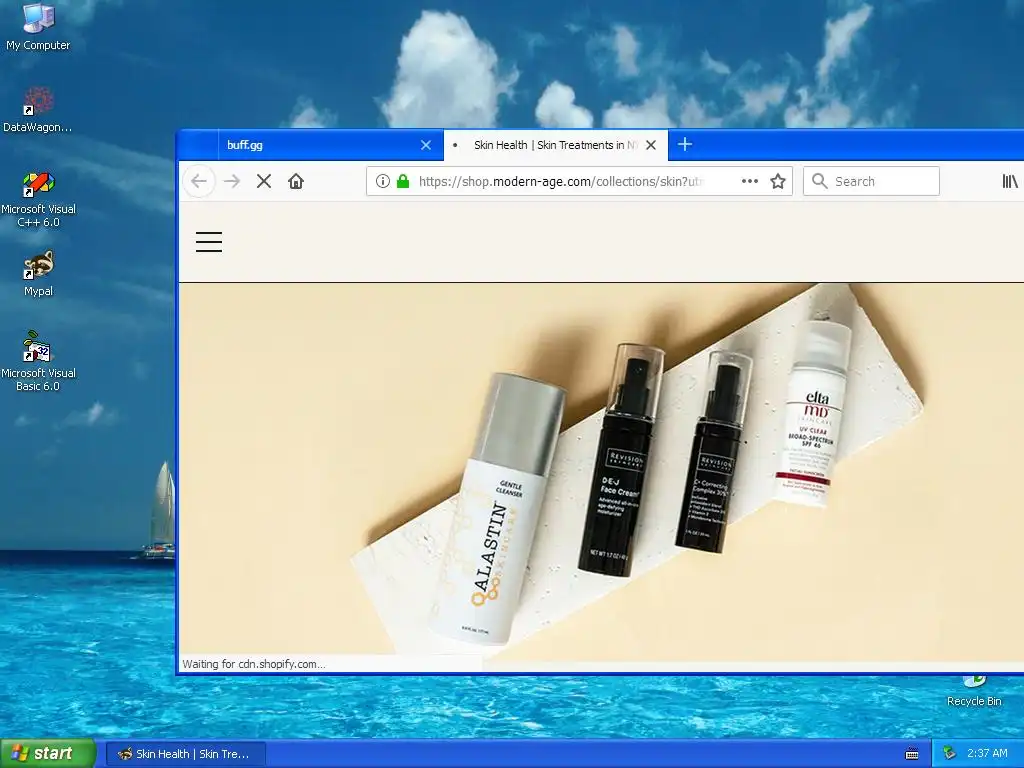This screenshot has height=768, width=1024.
Task: Click the network tray icon by clock
Action: click(950, 754)
